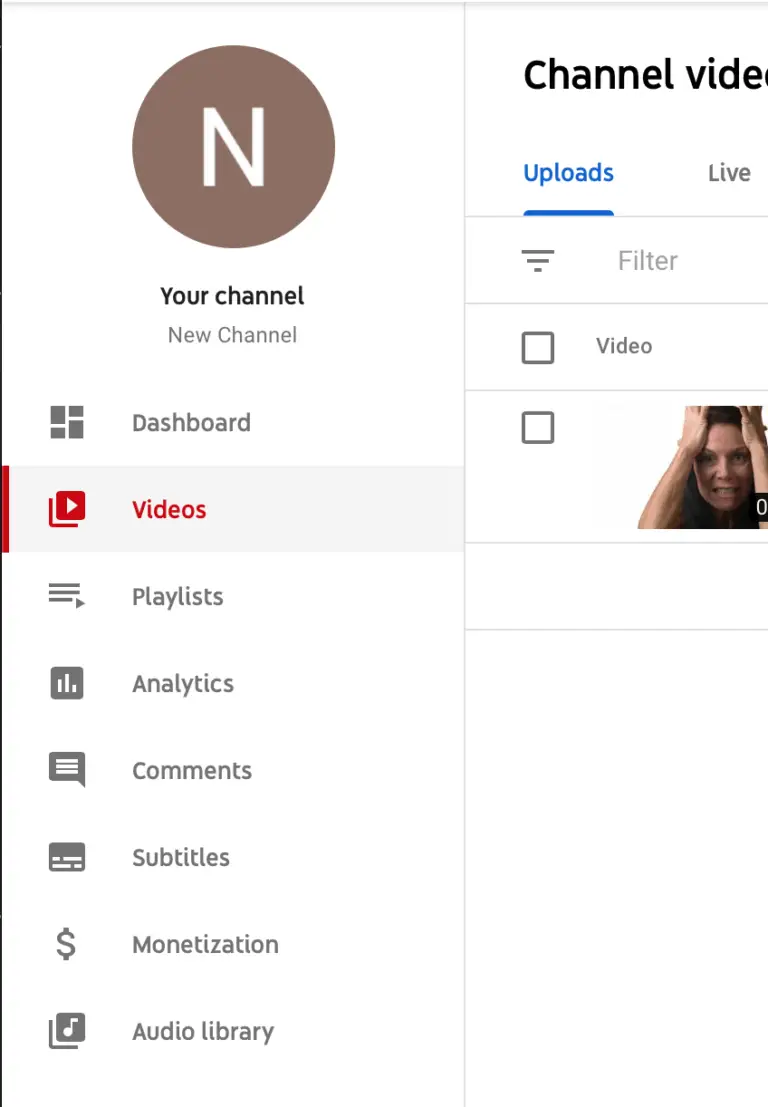Click the Video column header
Screen dimensions: 768x1107
coord(624,346)
